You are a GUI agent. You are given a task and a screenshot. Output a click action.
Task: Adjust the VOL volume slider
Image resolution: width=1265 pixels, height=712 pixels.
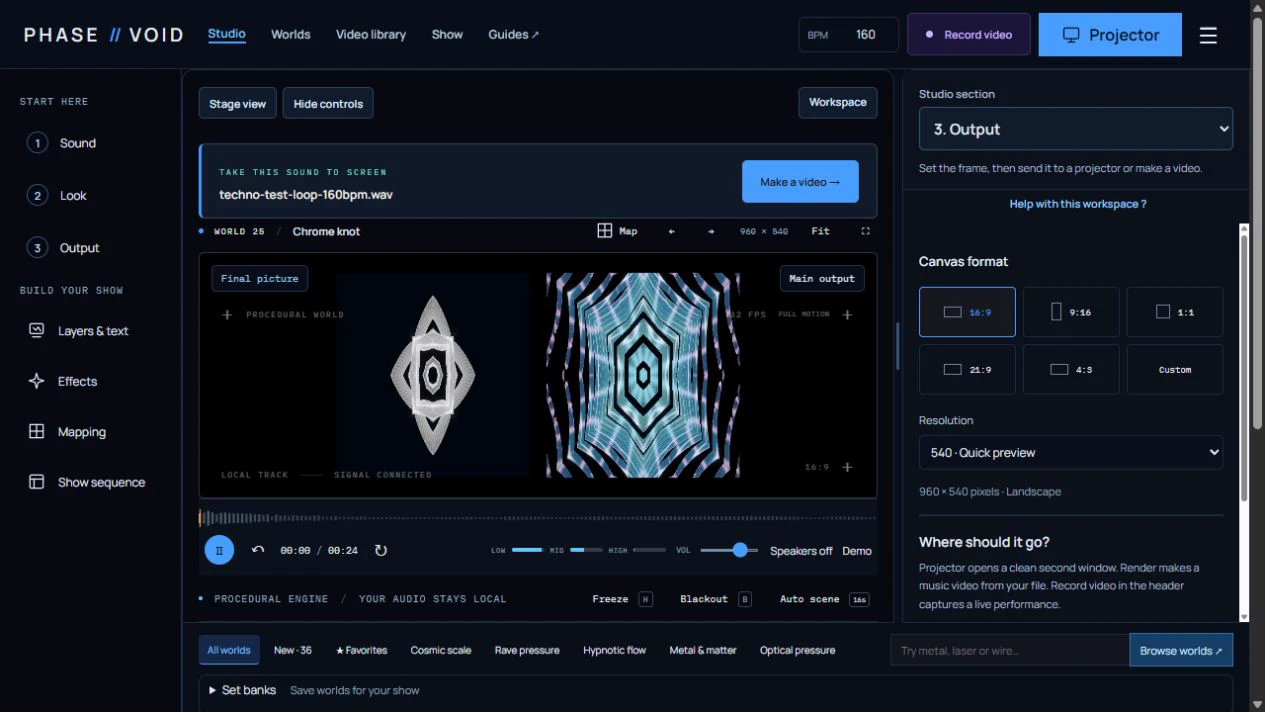[x=729, y=550]
